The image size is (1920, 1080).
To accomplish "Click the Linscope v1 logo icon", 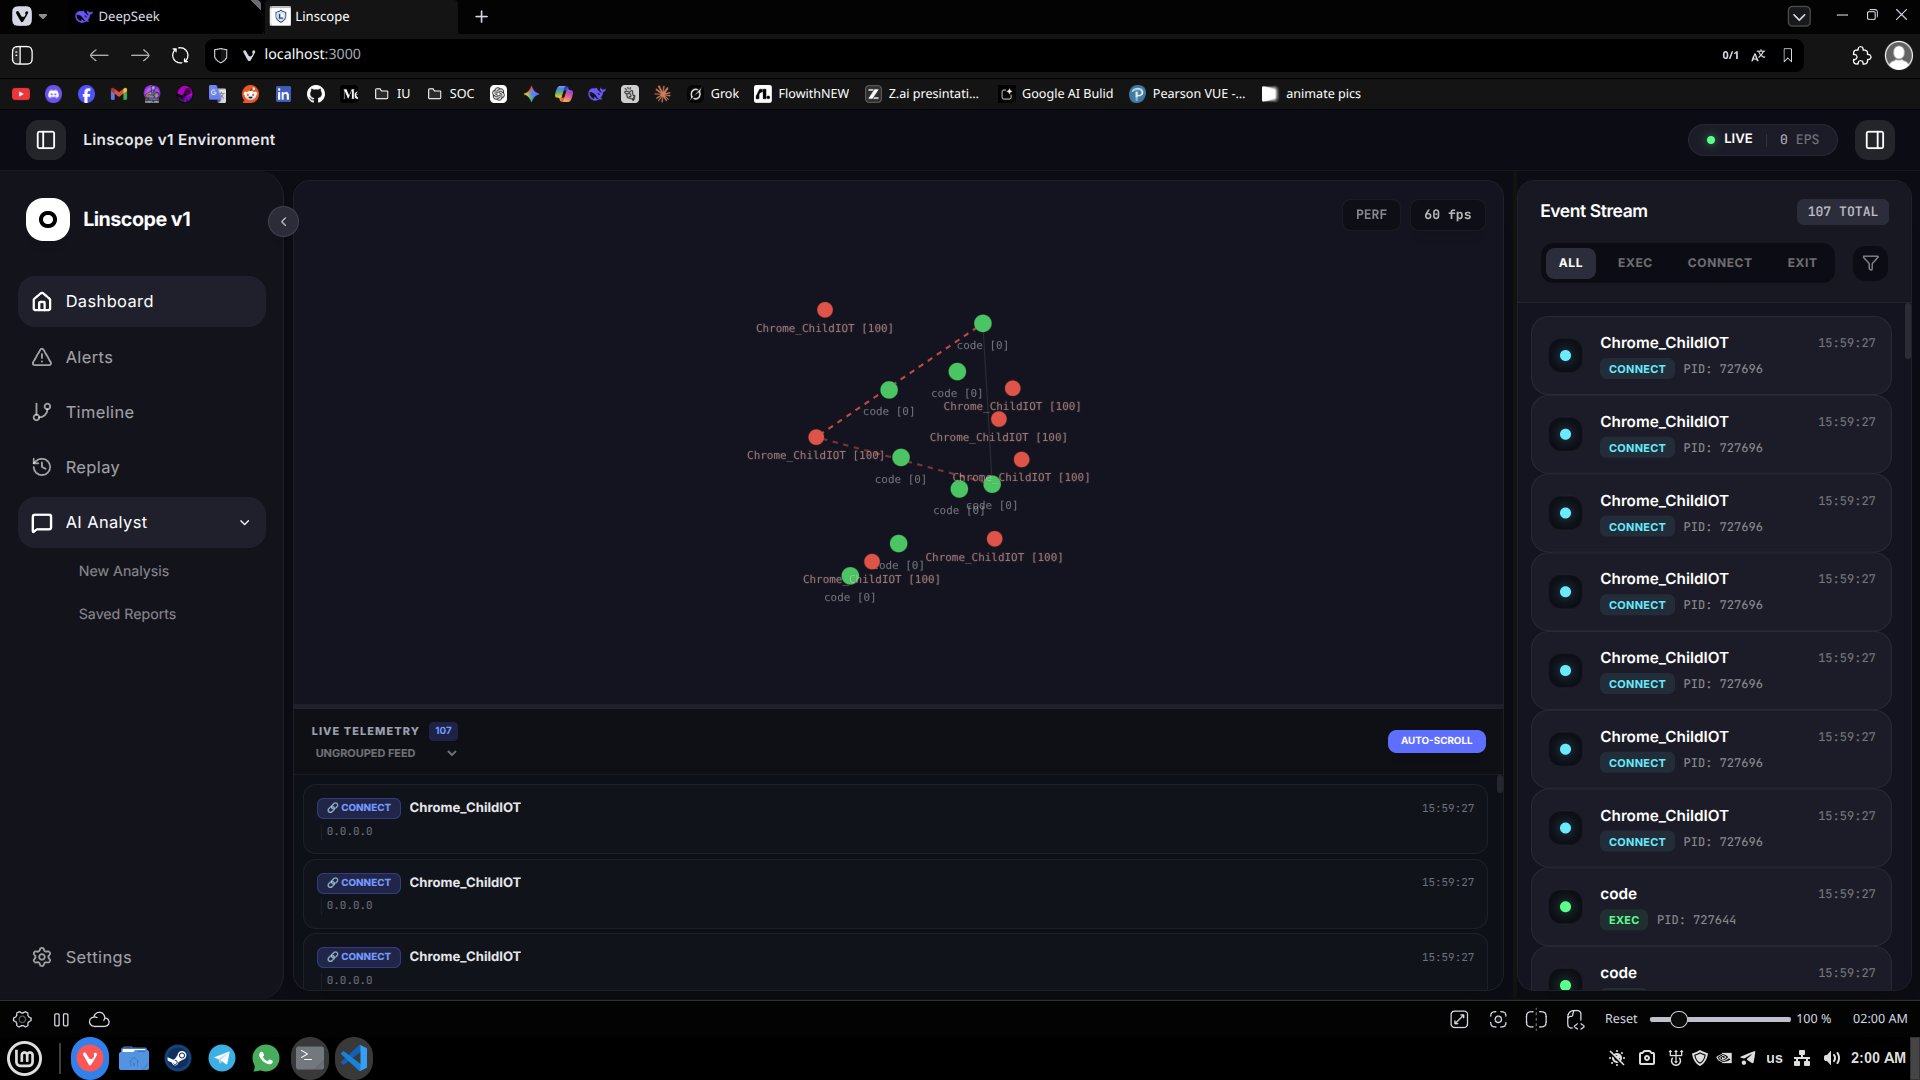I will pos(48,219).
